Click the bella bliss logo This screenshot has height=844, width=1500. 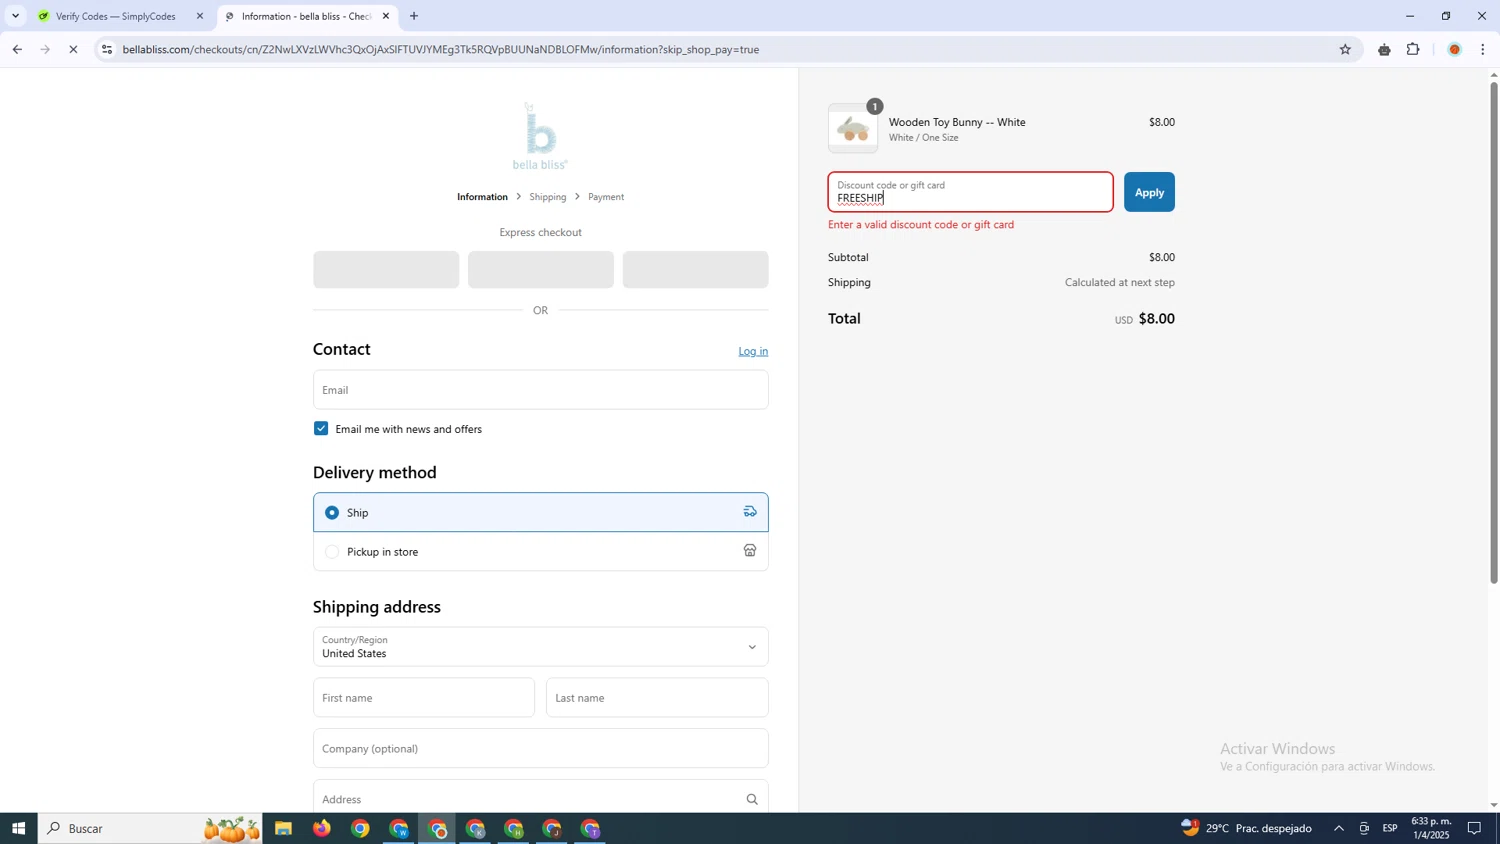pos(540,137)
